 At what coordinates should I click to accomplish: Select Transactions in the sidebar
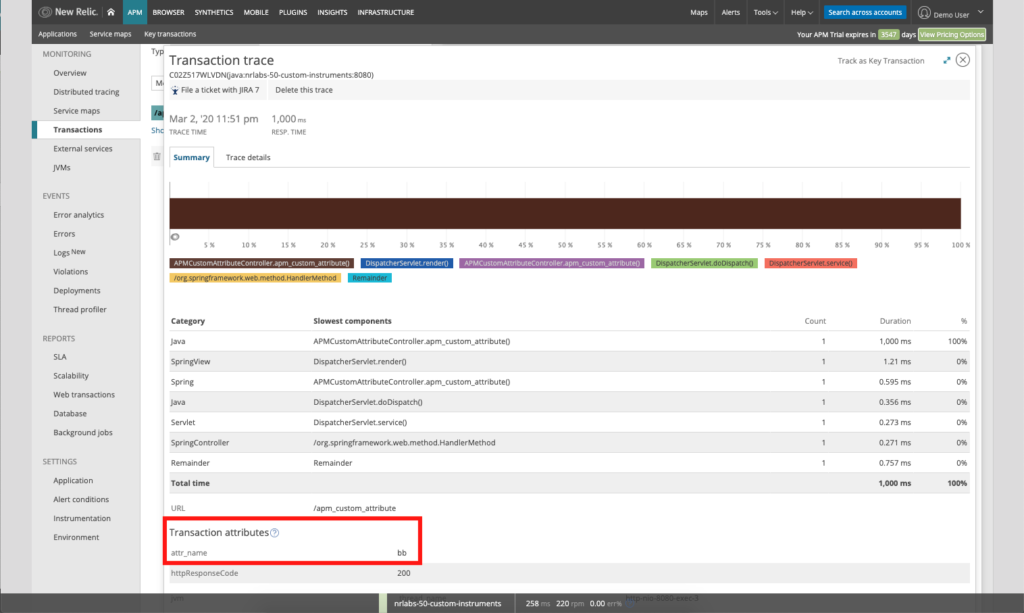[x=78, y=130]
